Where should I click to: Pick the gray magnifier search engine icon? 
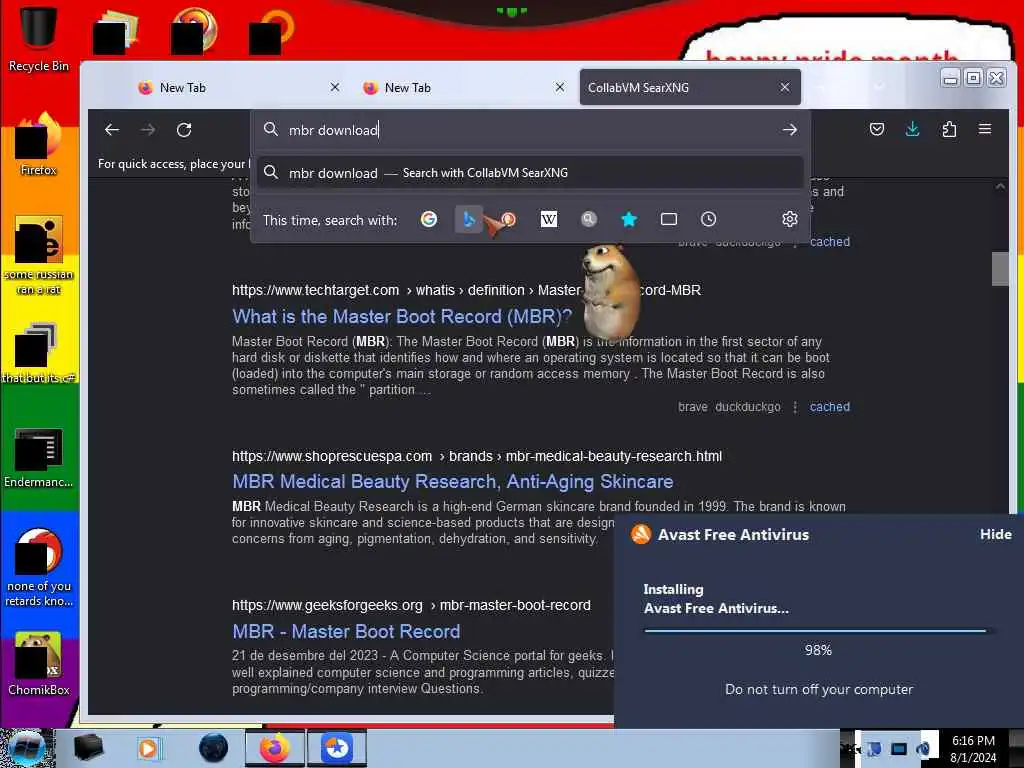click(x=589, y=219)
